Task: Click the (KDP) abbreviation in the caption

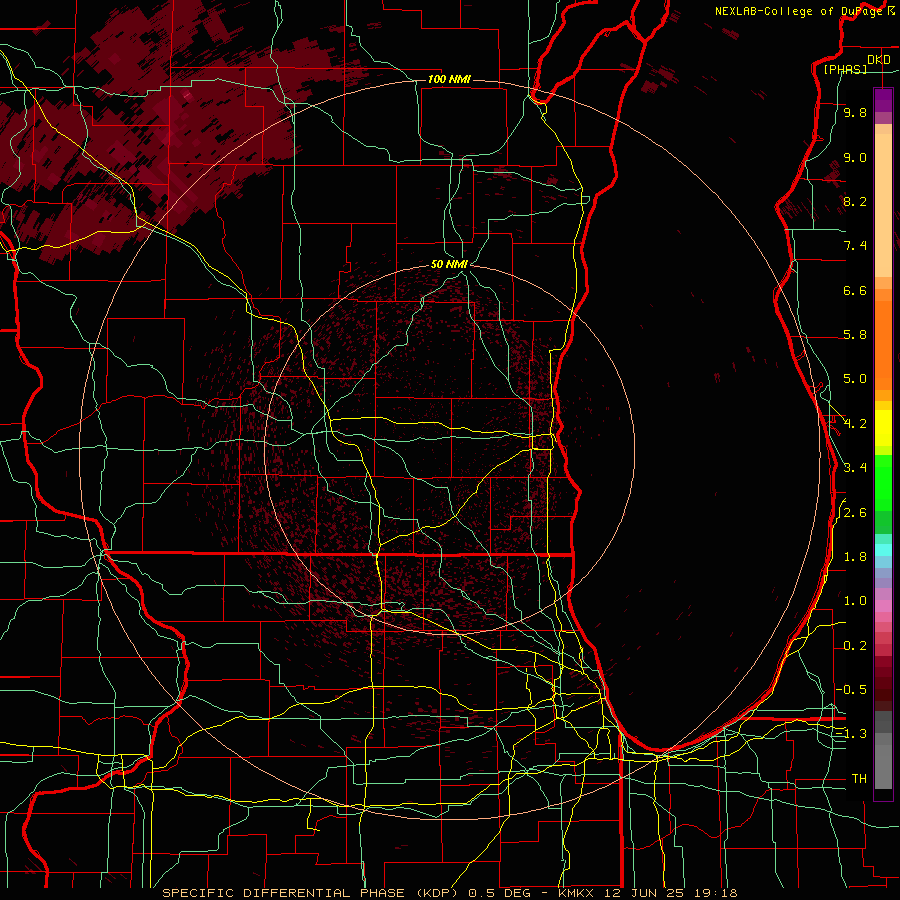Action: 439,894
